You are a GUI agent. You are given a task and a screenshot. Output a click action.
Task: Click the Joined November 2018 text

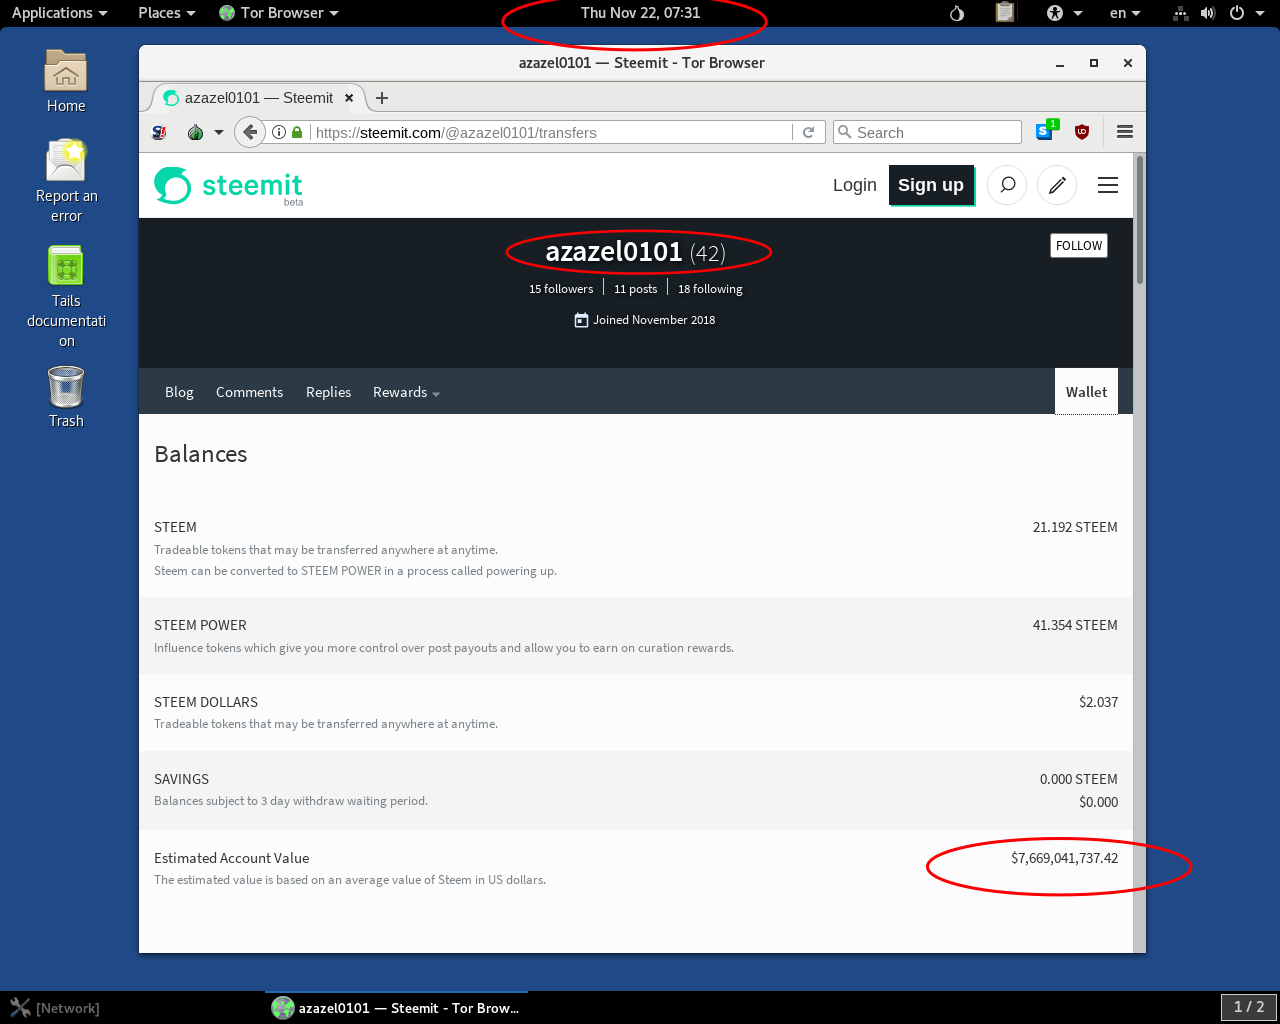coord(654,320)
